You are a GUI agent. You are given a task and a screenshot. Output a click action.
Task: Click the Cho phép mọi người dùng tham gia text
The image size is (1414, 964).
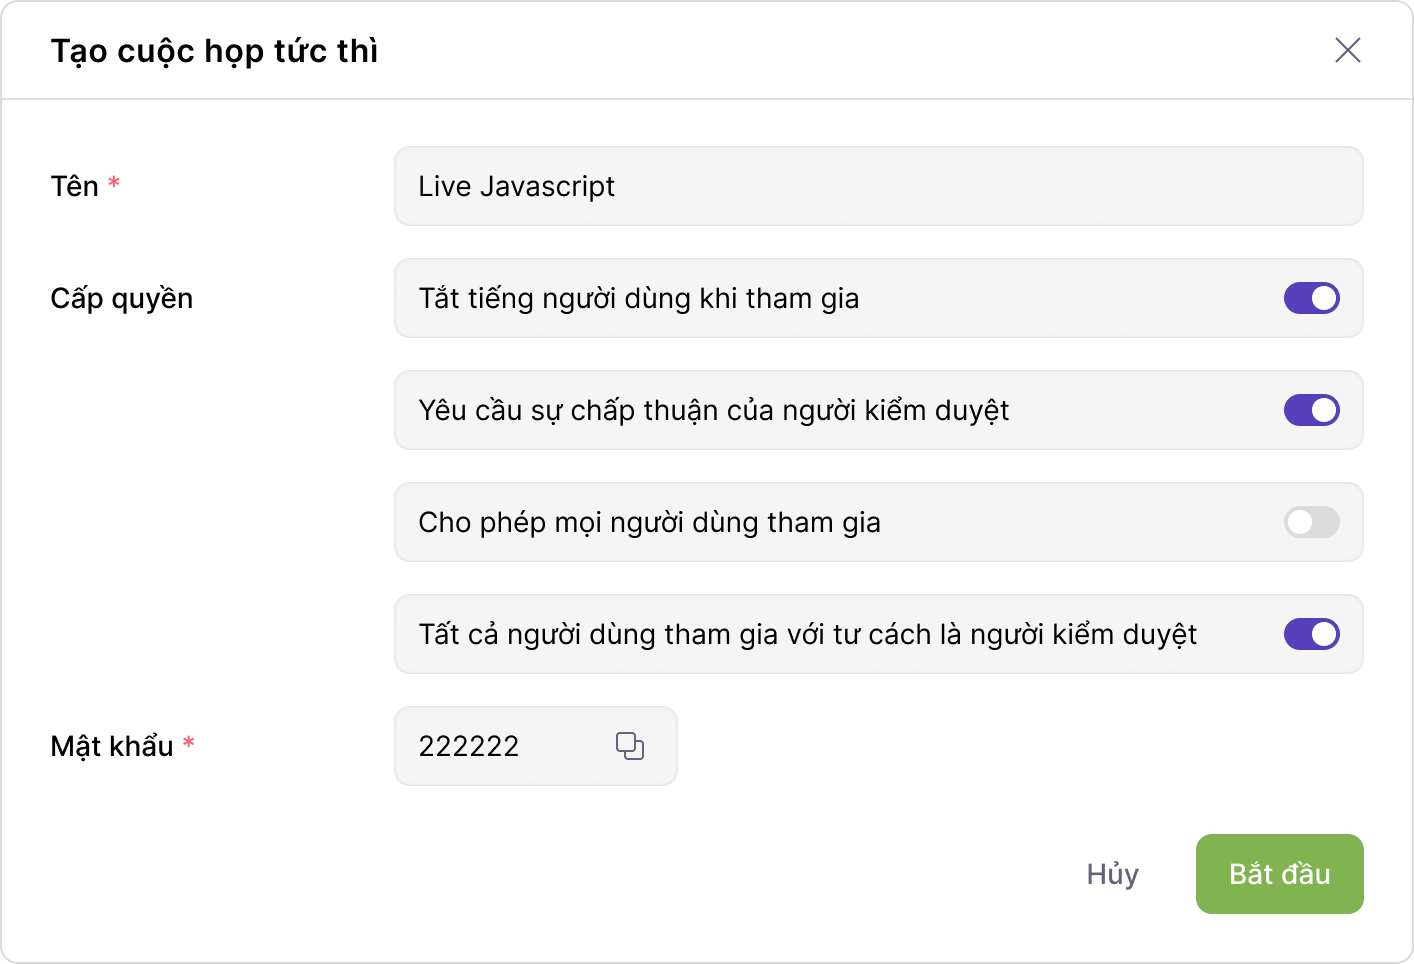tap(649, 523)
